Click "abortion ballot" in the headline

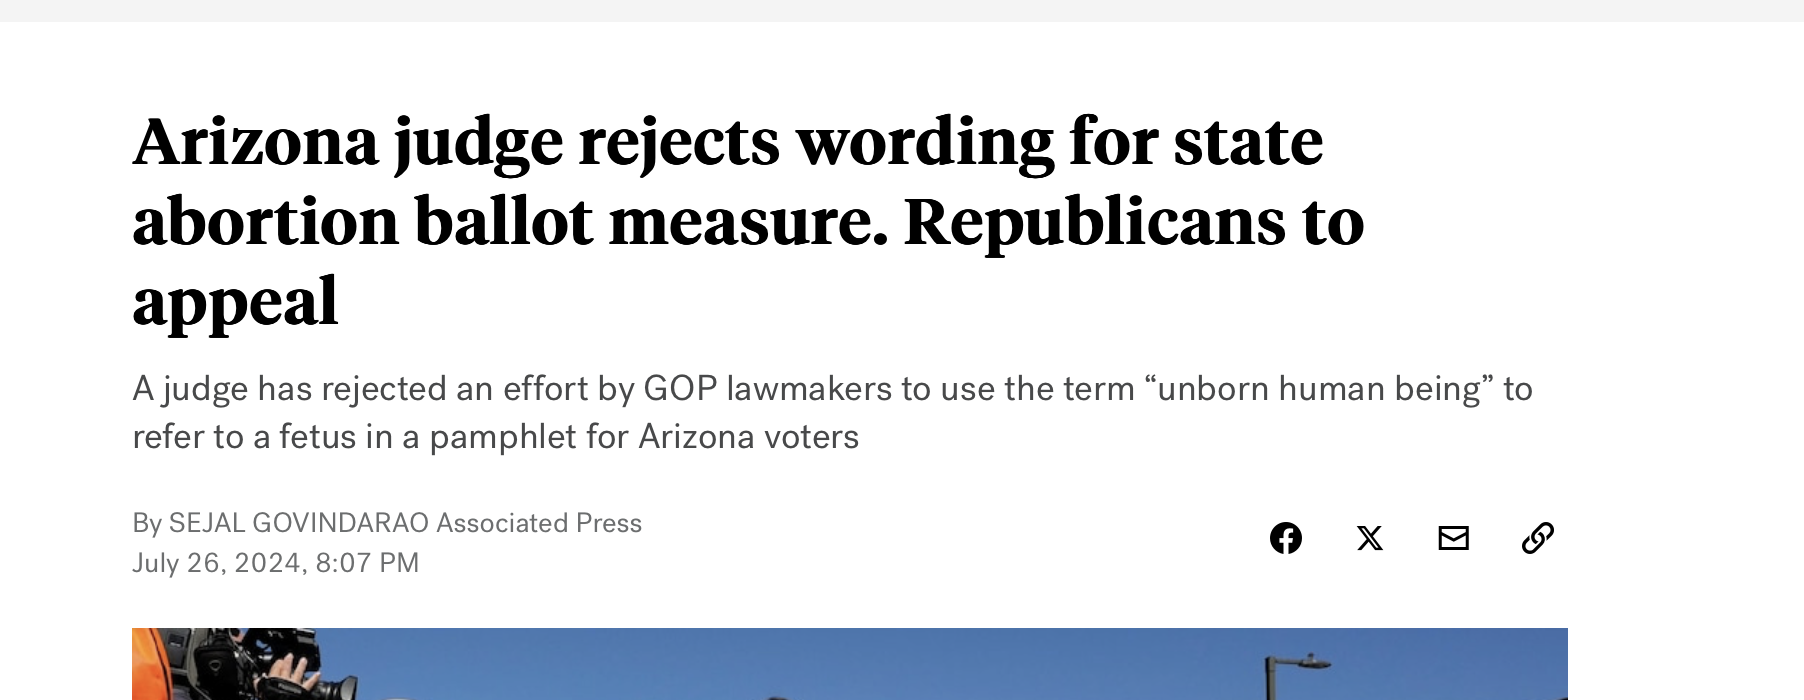(x=362, y=221)
